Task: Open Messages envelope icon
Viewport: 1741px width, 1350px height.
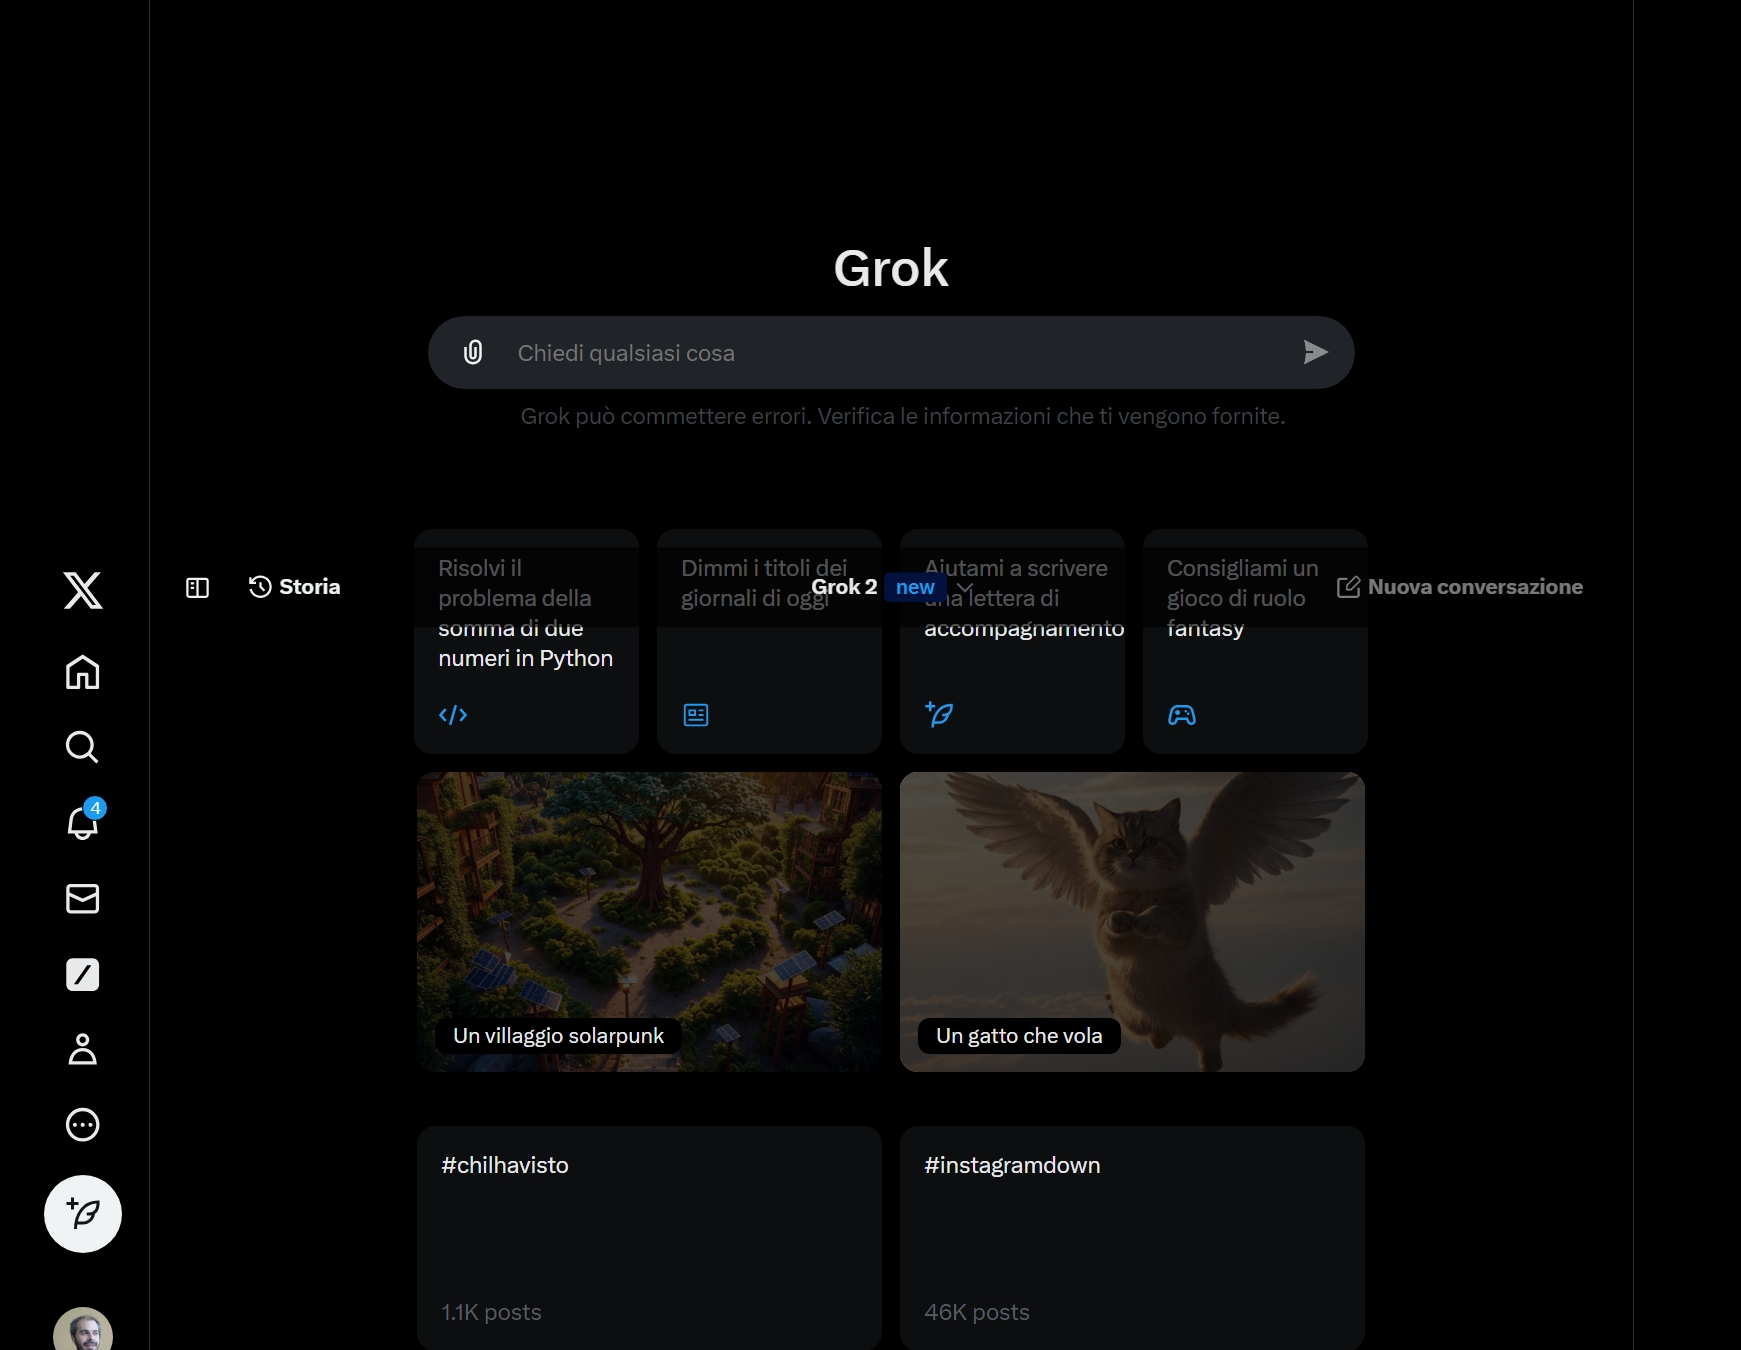Action: [83, 898]
